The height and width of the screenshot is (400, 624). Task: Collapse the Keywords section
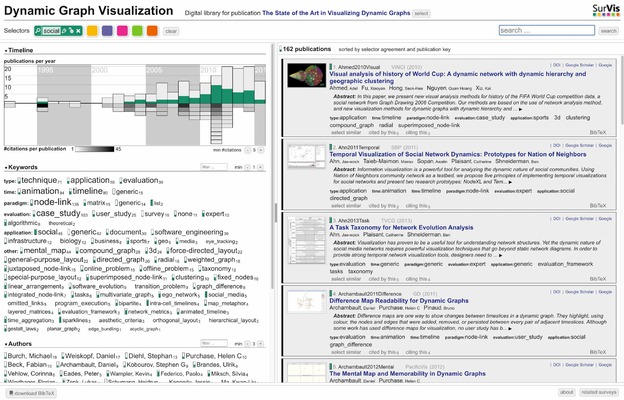point(21,167)
